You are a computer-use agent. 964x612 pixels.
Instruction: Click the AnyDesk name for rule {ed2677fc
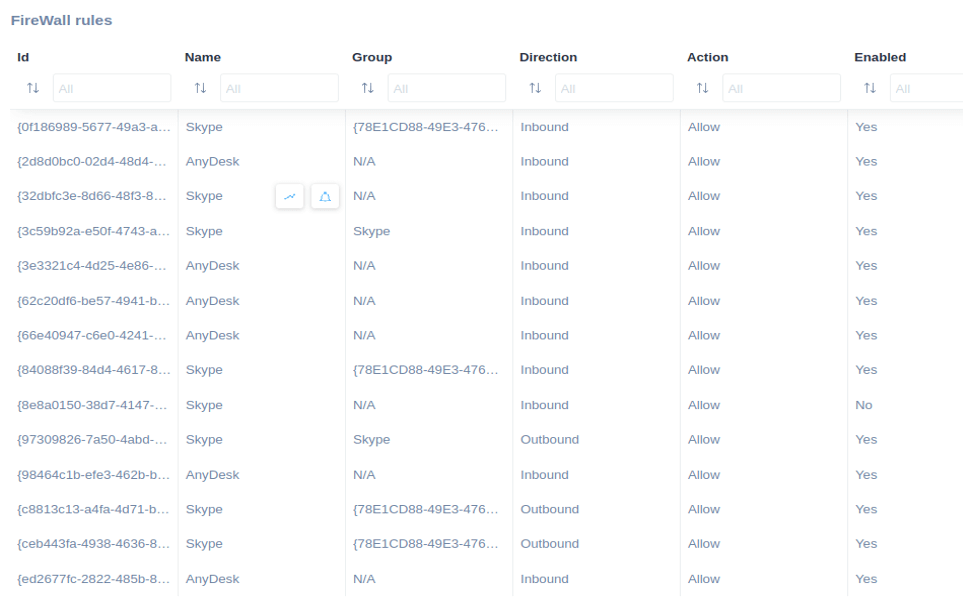pos(212,579)
